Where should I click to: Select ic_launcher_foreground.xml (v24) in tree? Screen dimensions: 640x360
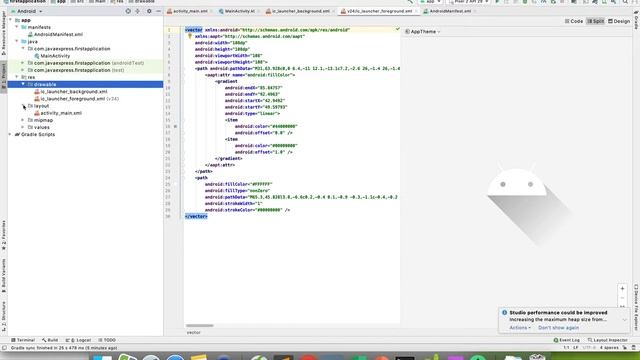76,99
